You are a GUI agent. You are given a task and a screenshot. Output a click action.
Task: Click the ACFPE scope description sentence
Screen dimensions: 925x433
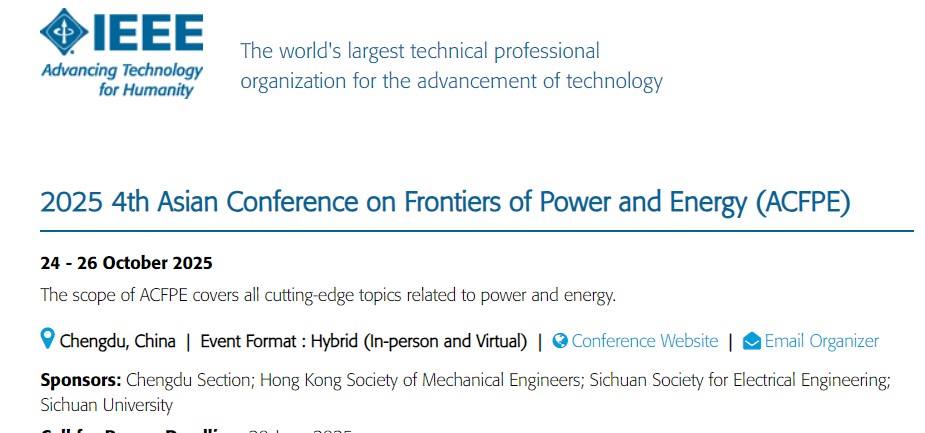[x=328, y=295]
